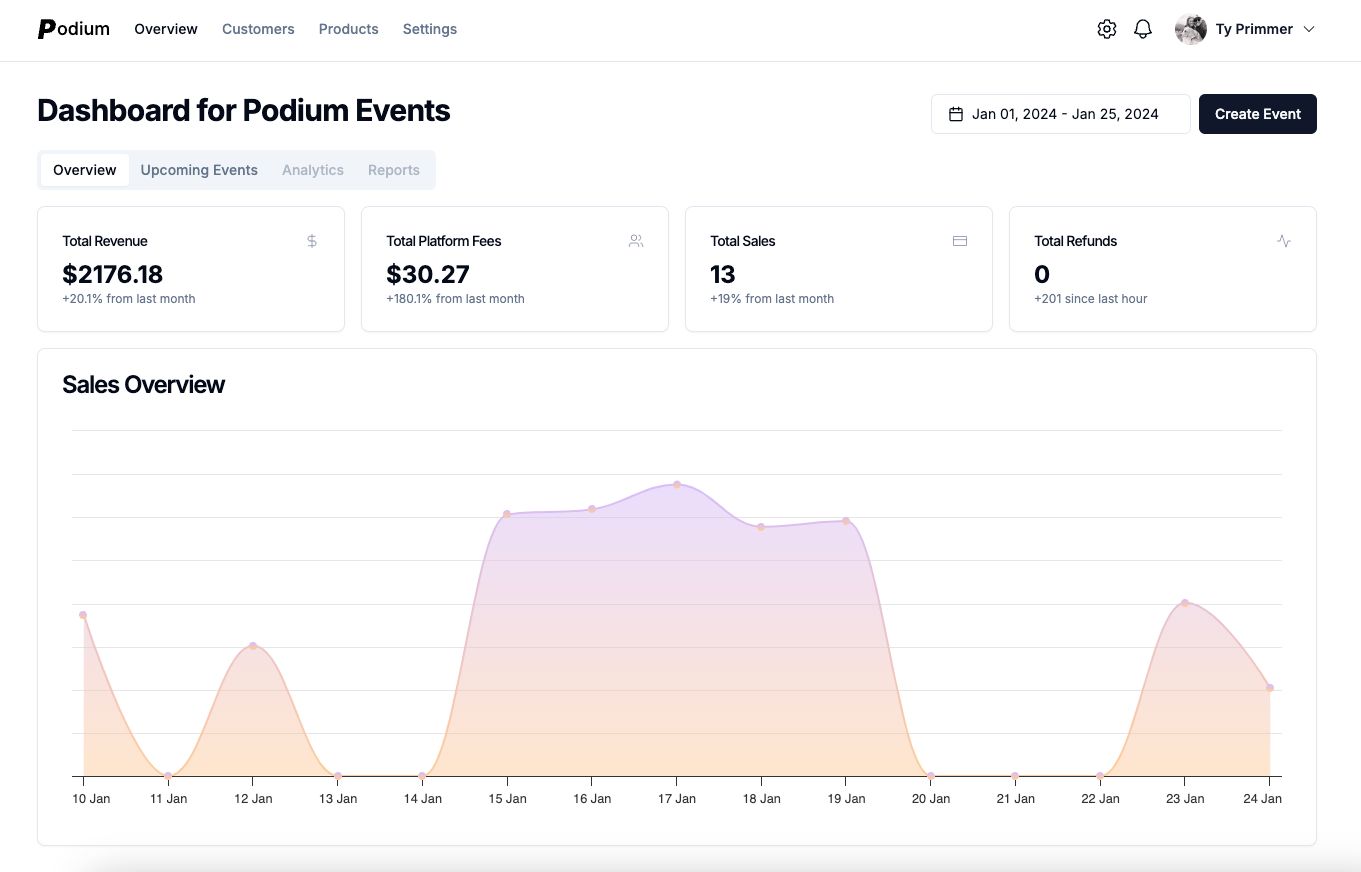Switch to the Analytics tab
Image resolution: width=1361 pixels, height=872 pixels.
pyautogui.click(x=313, y=170)
